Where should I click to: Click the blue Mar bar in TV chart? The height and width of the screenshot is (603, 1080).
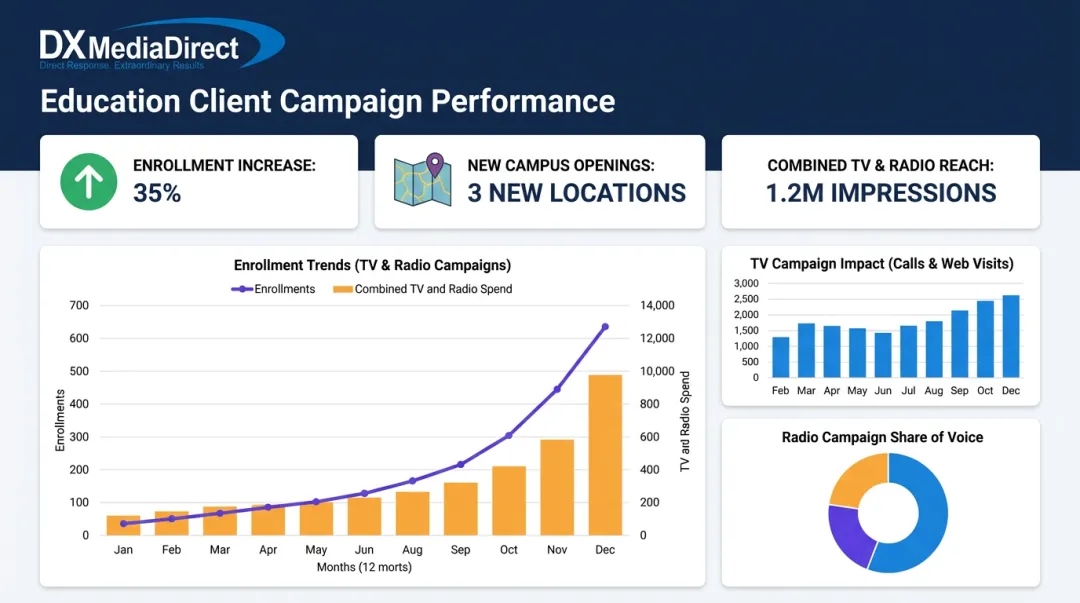(x=806, y=350)
